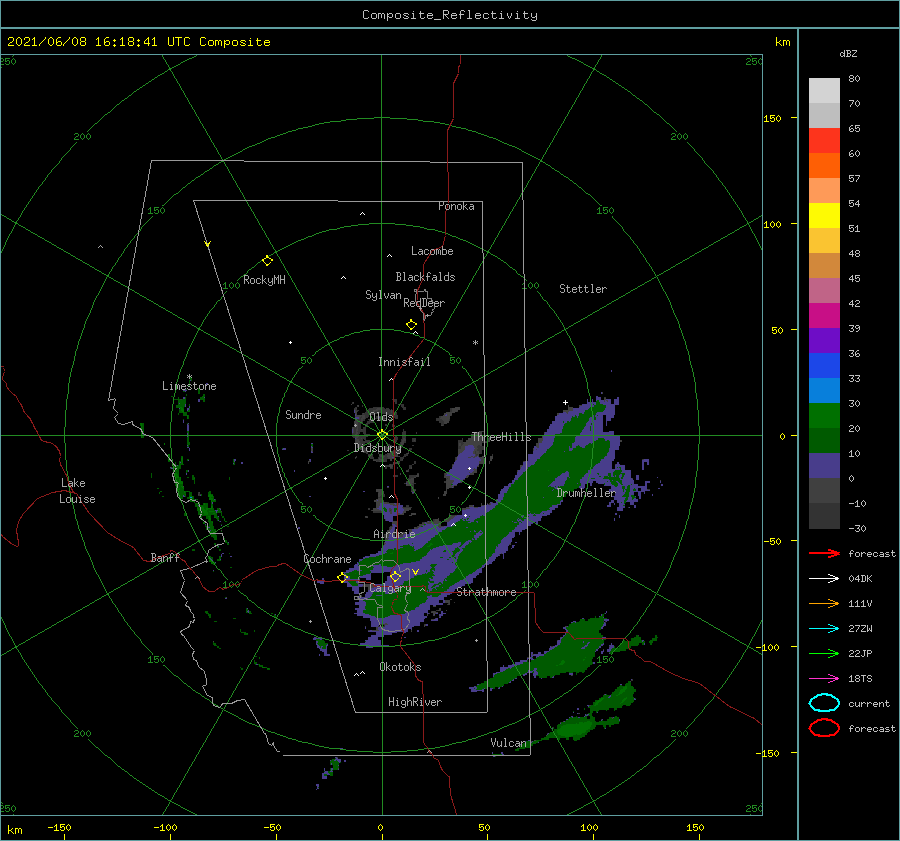Pick the magenta 39-42 dBZ swatch
The width and height of the screenshot is (900, 841).
(x=824, y=316)
